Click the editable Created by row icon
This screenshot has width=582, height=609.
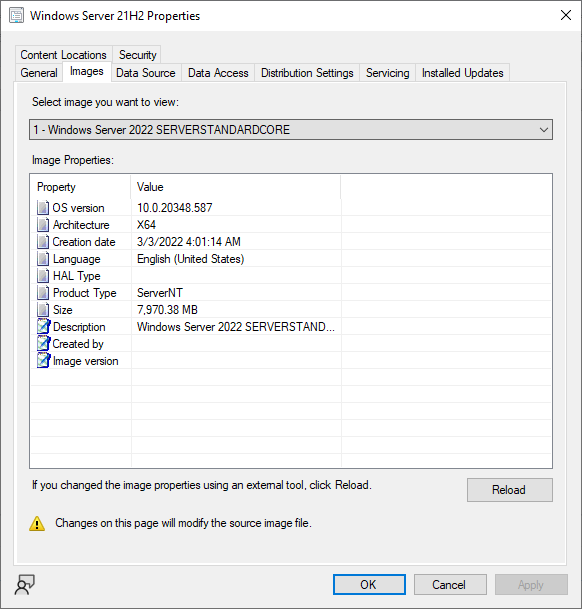(44, 344)
